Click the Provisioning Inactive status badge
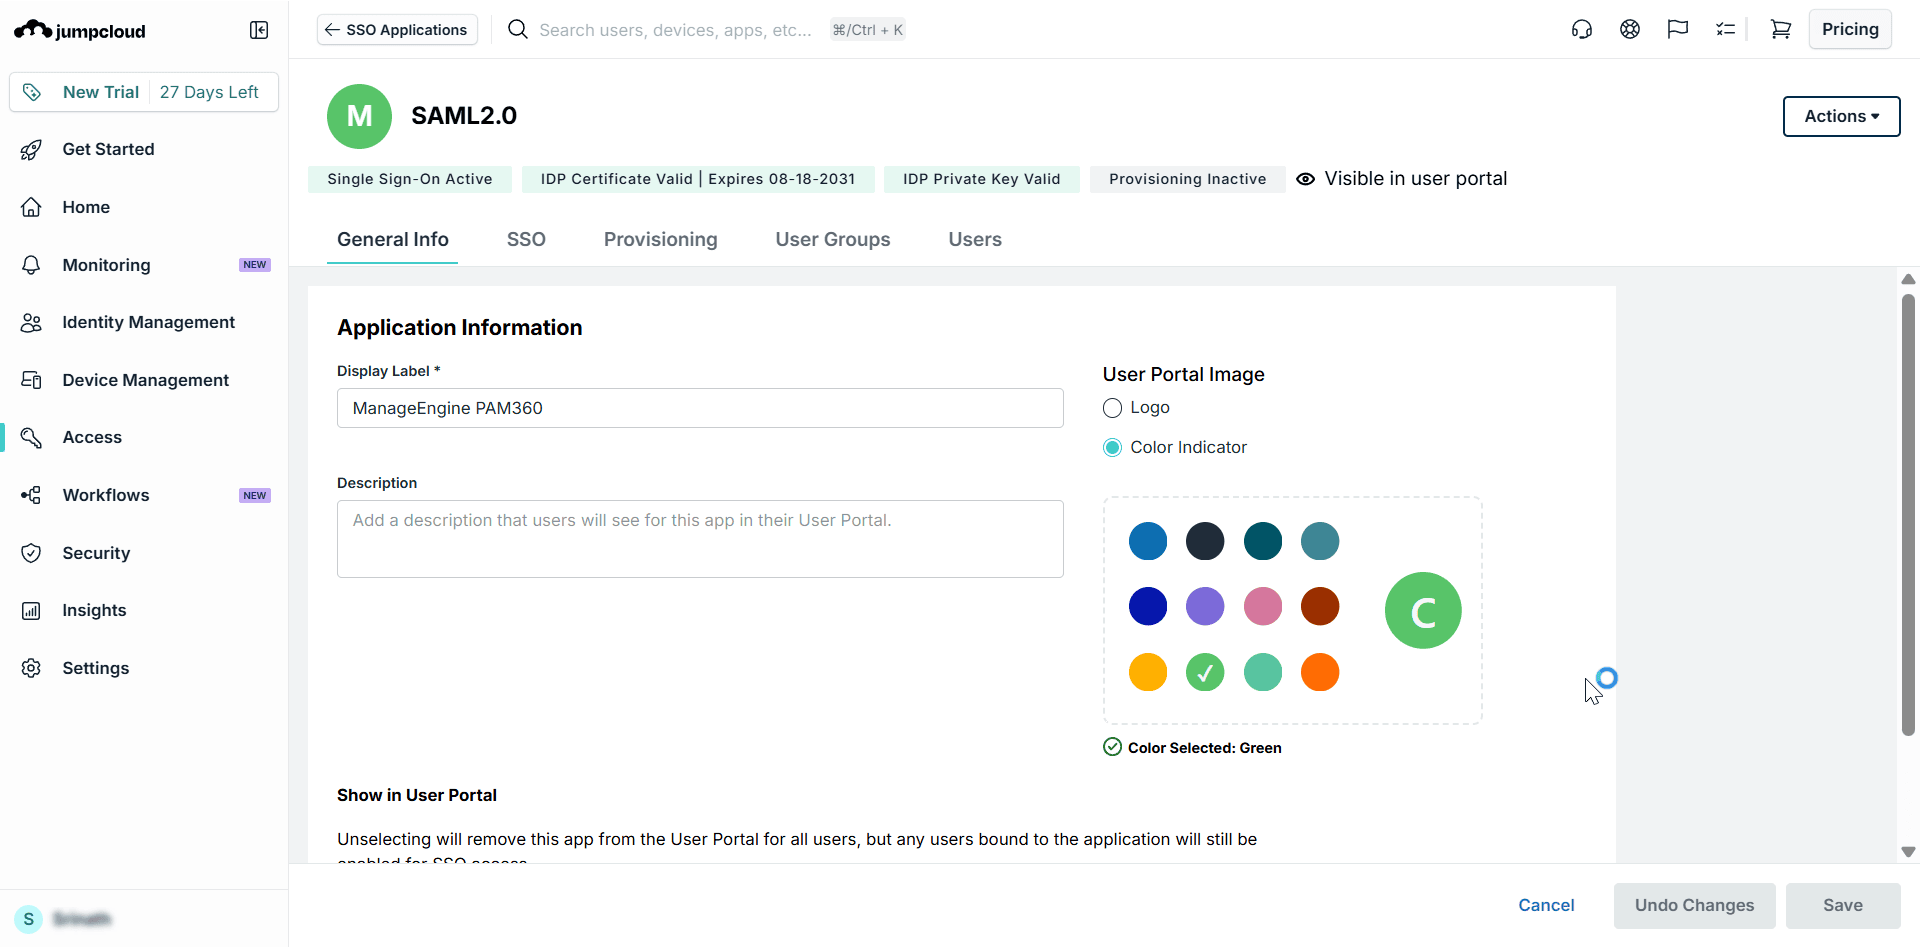Viewport: 1920px width, 947px height. [1187, 179]
